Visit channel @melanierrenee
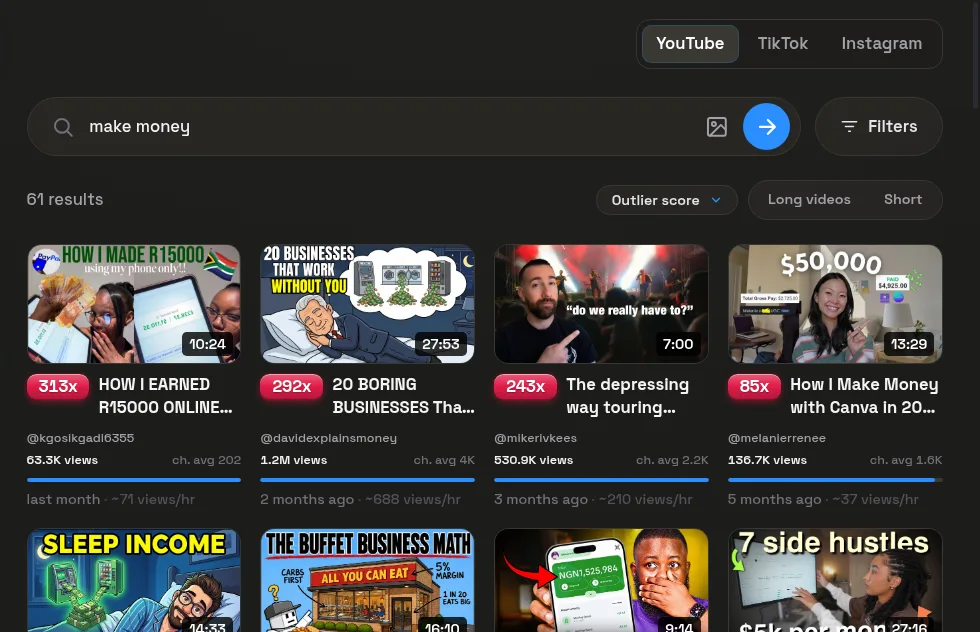 (777, 438)
